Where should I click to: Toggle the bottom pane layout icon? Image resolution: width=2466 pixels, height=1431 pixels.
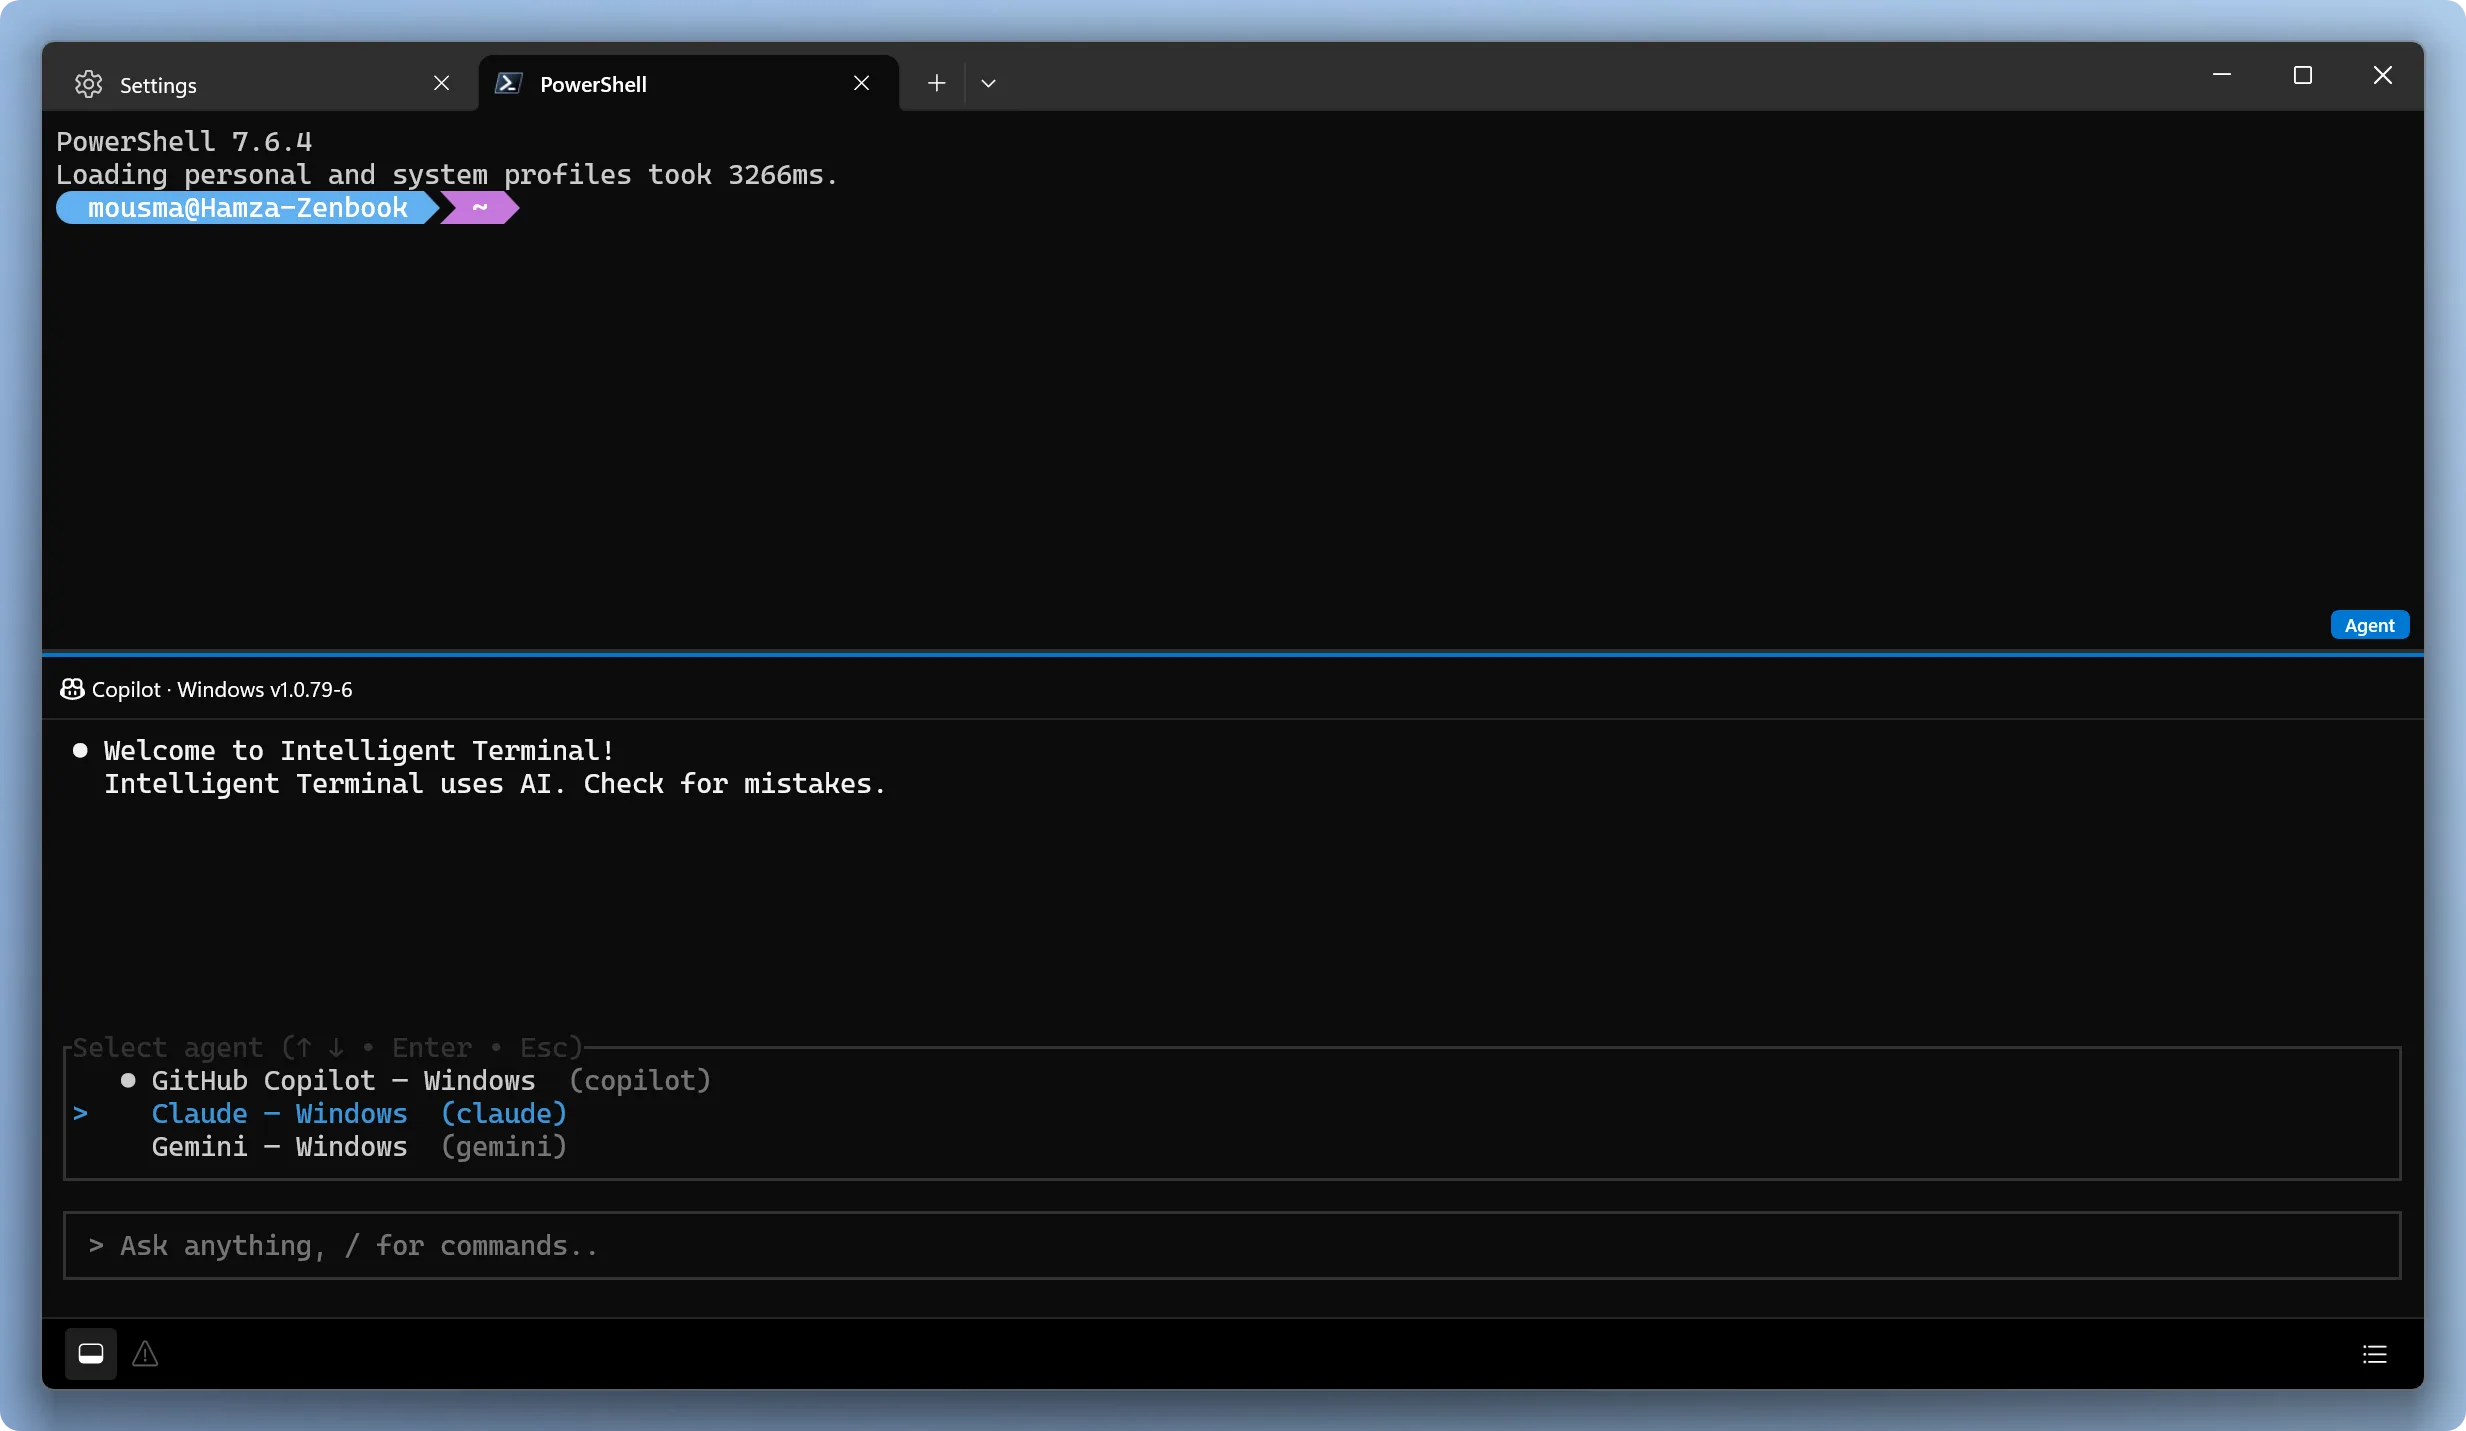pyautogui.click(x=91, y=1354)
